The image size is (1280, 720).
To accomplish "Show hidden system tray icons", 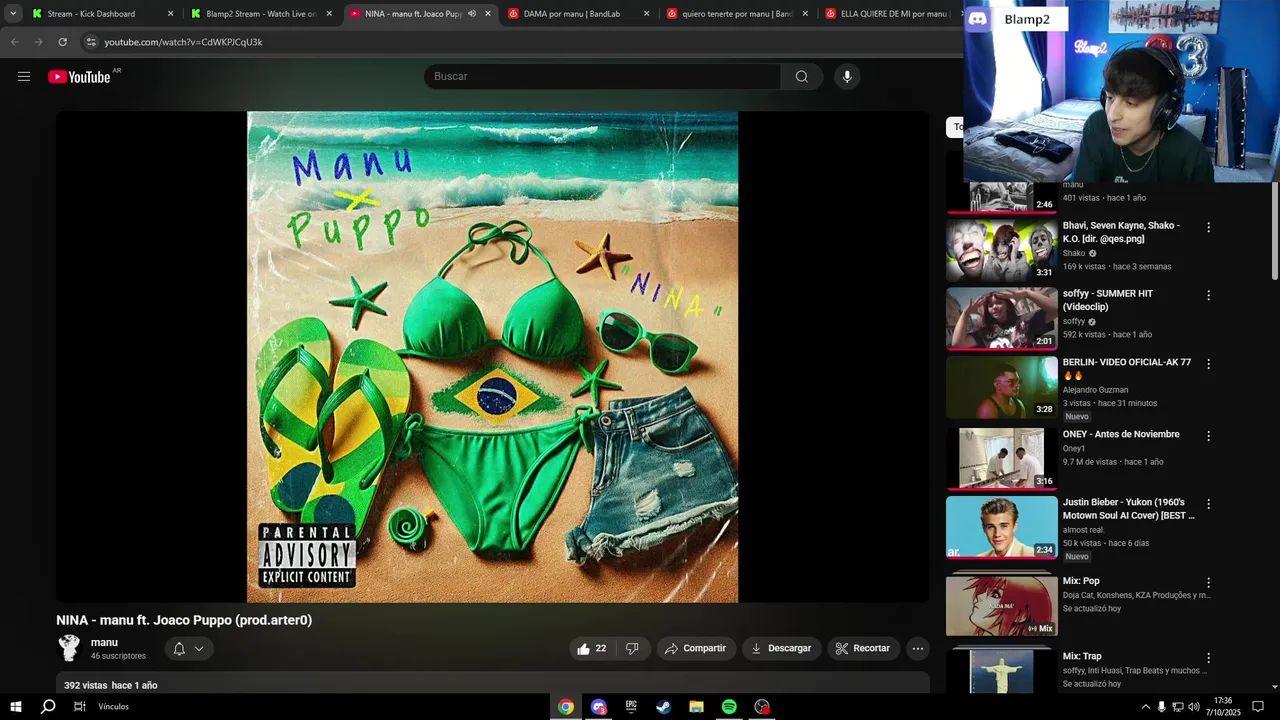I will coord(1145,707).
